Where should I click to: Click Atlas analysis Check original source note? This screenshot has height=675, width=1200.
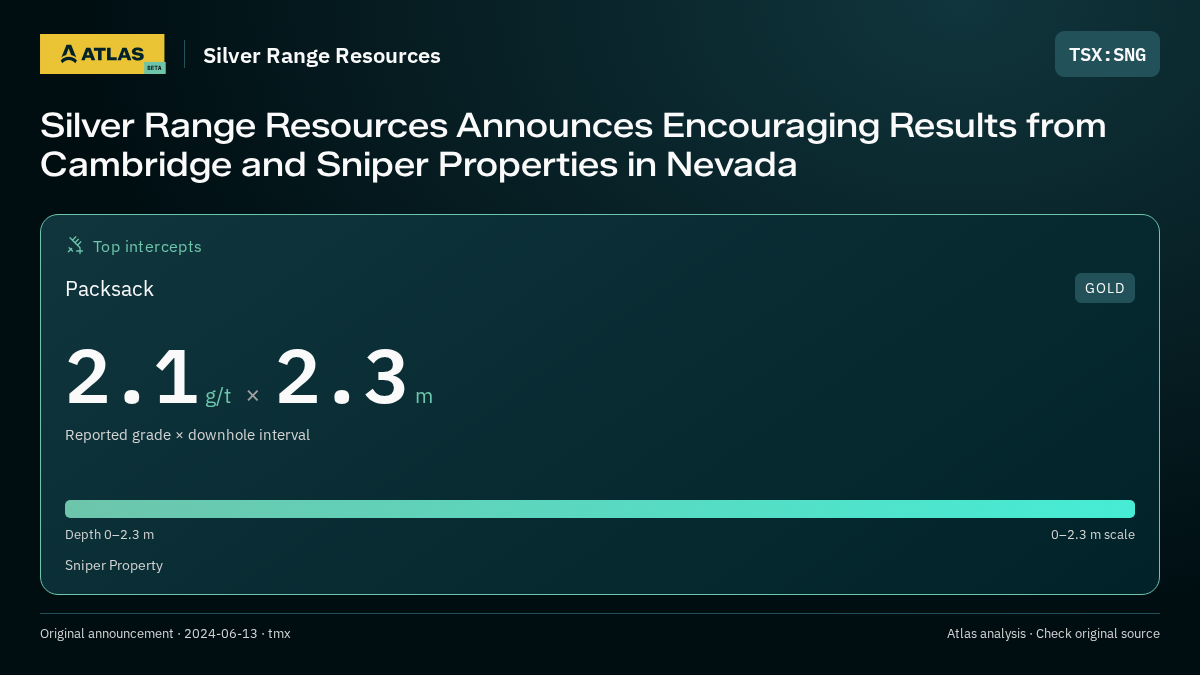1053,634
